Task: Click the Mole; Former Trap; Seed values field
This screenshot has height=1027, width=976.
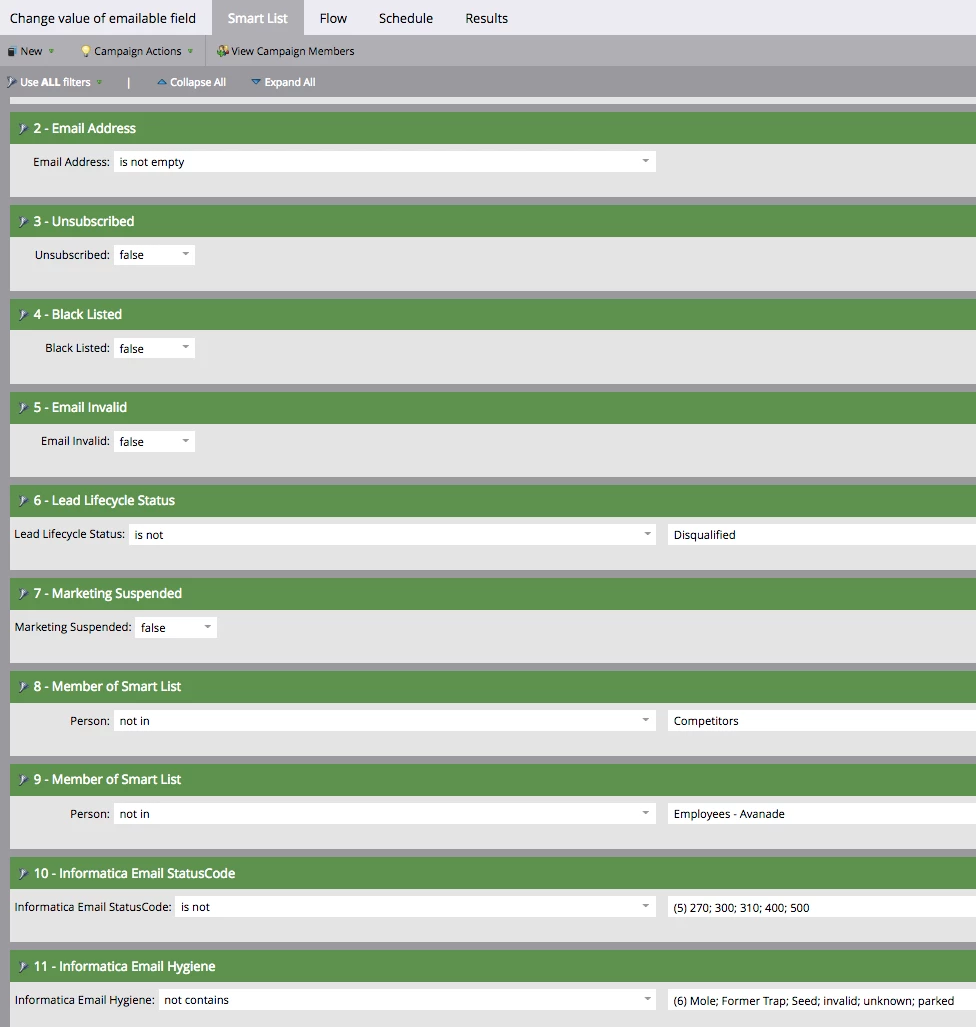Action: (x=821, y=1000)
